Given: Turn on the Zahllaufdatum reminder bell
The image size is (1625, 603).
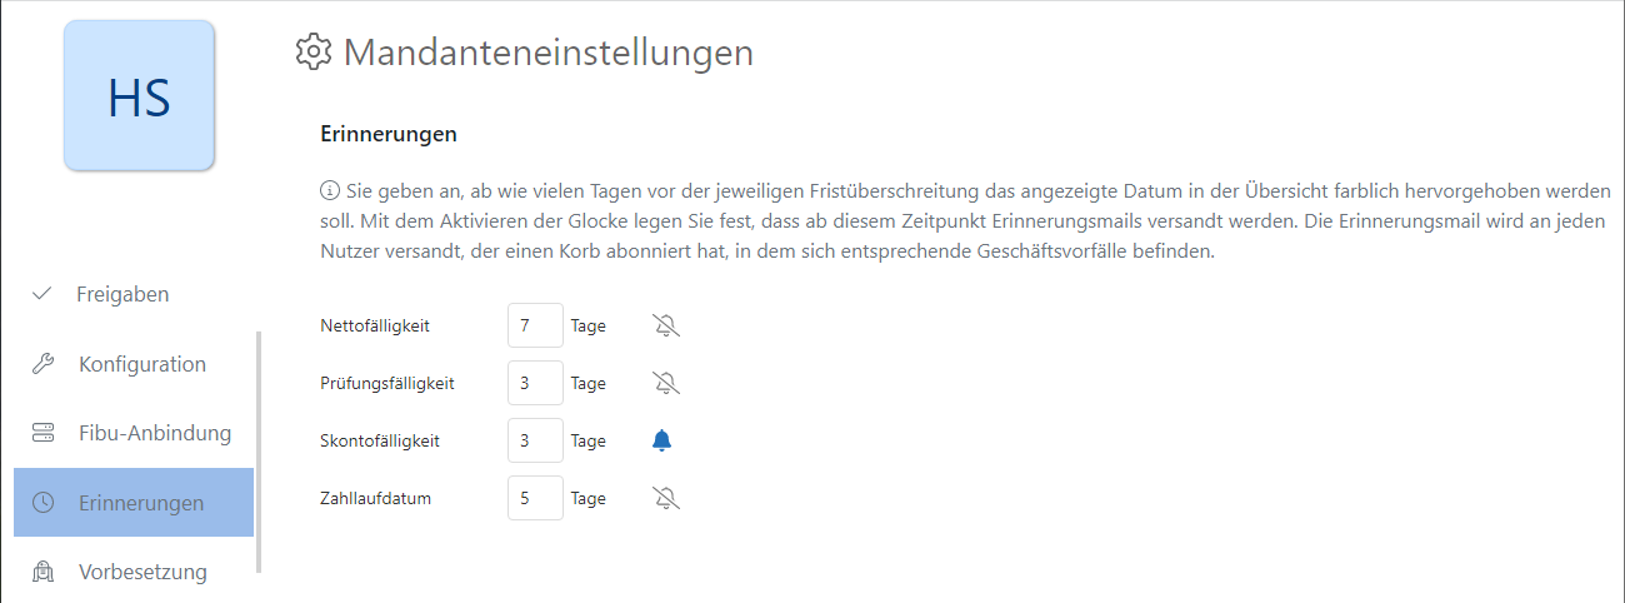Looking at the screenshot, I should coord(665,498).
